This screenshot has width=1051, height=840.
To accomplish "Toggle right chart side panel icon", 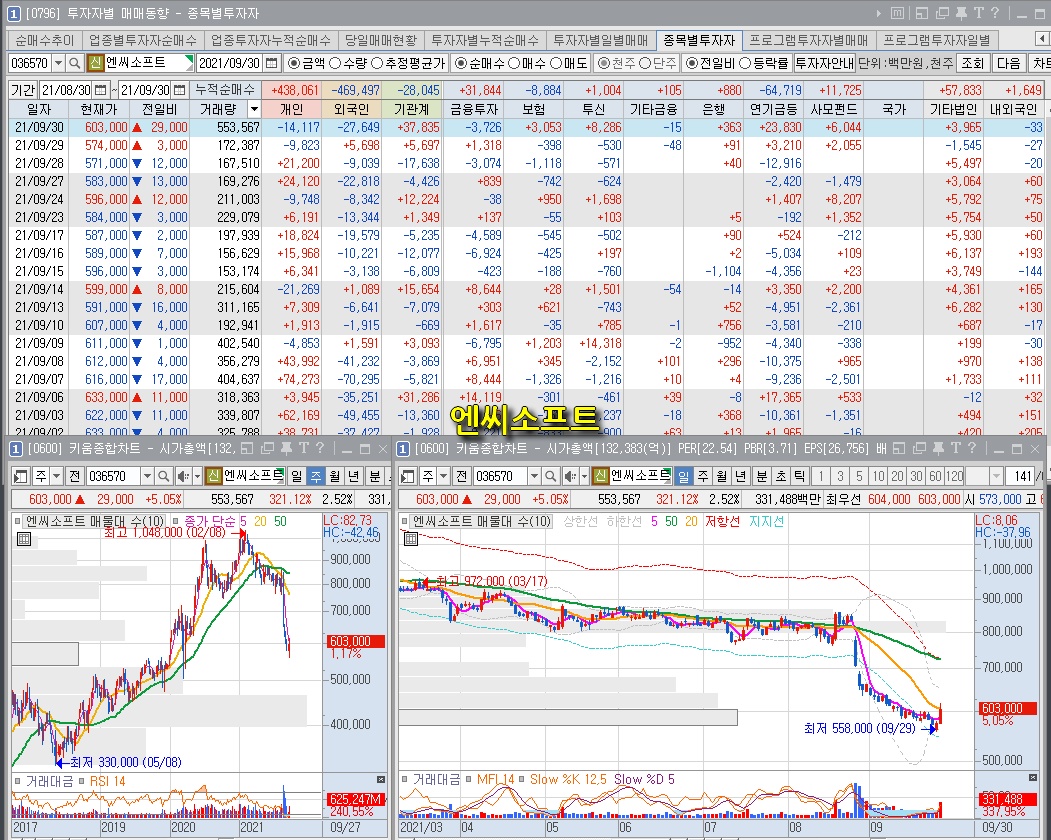I will point(407,476).
